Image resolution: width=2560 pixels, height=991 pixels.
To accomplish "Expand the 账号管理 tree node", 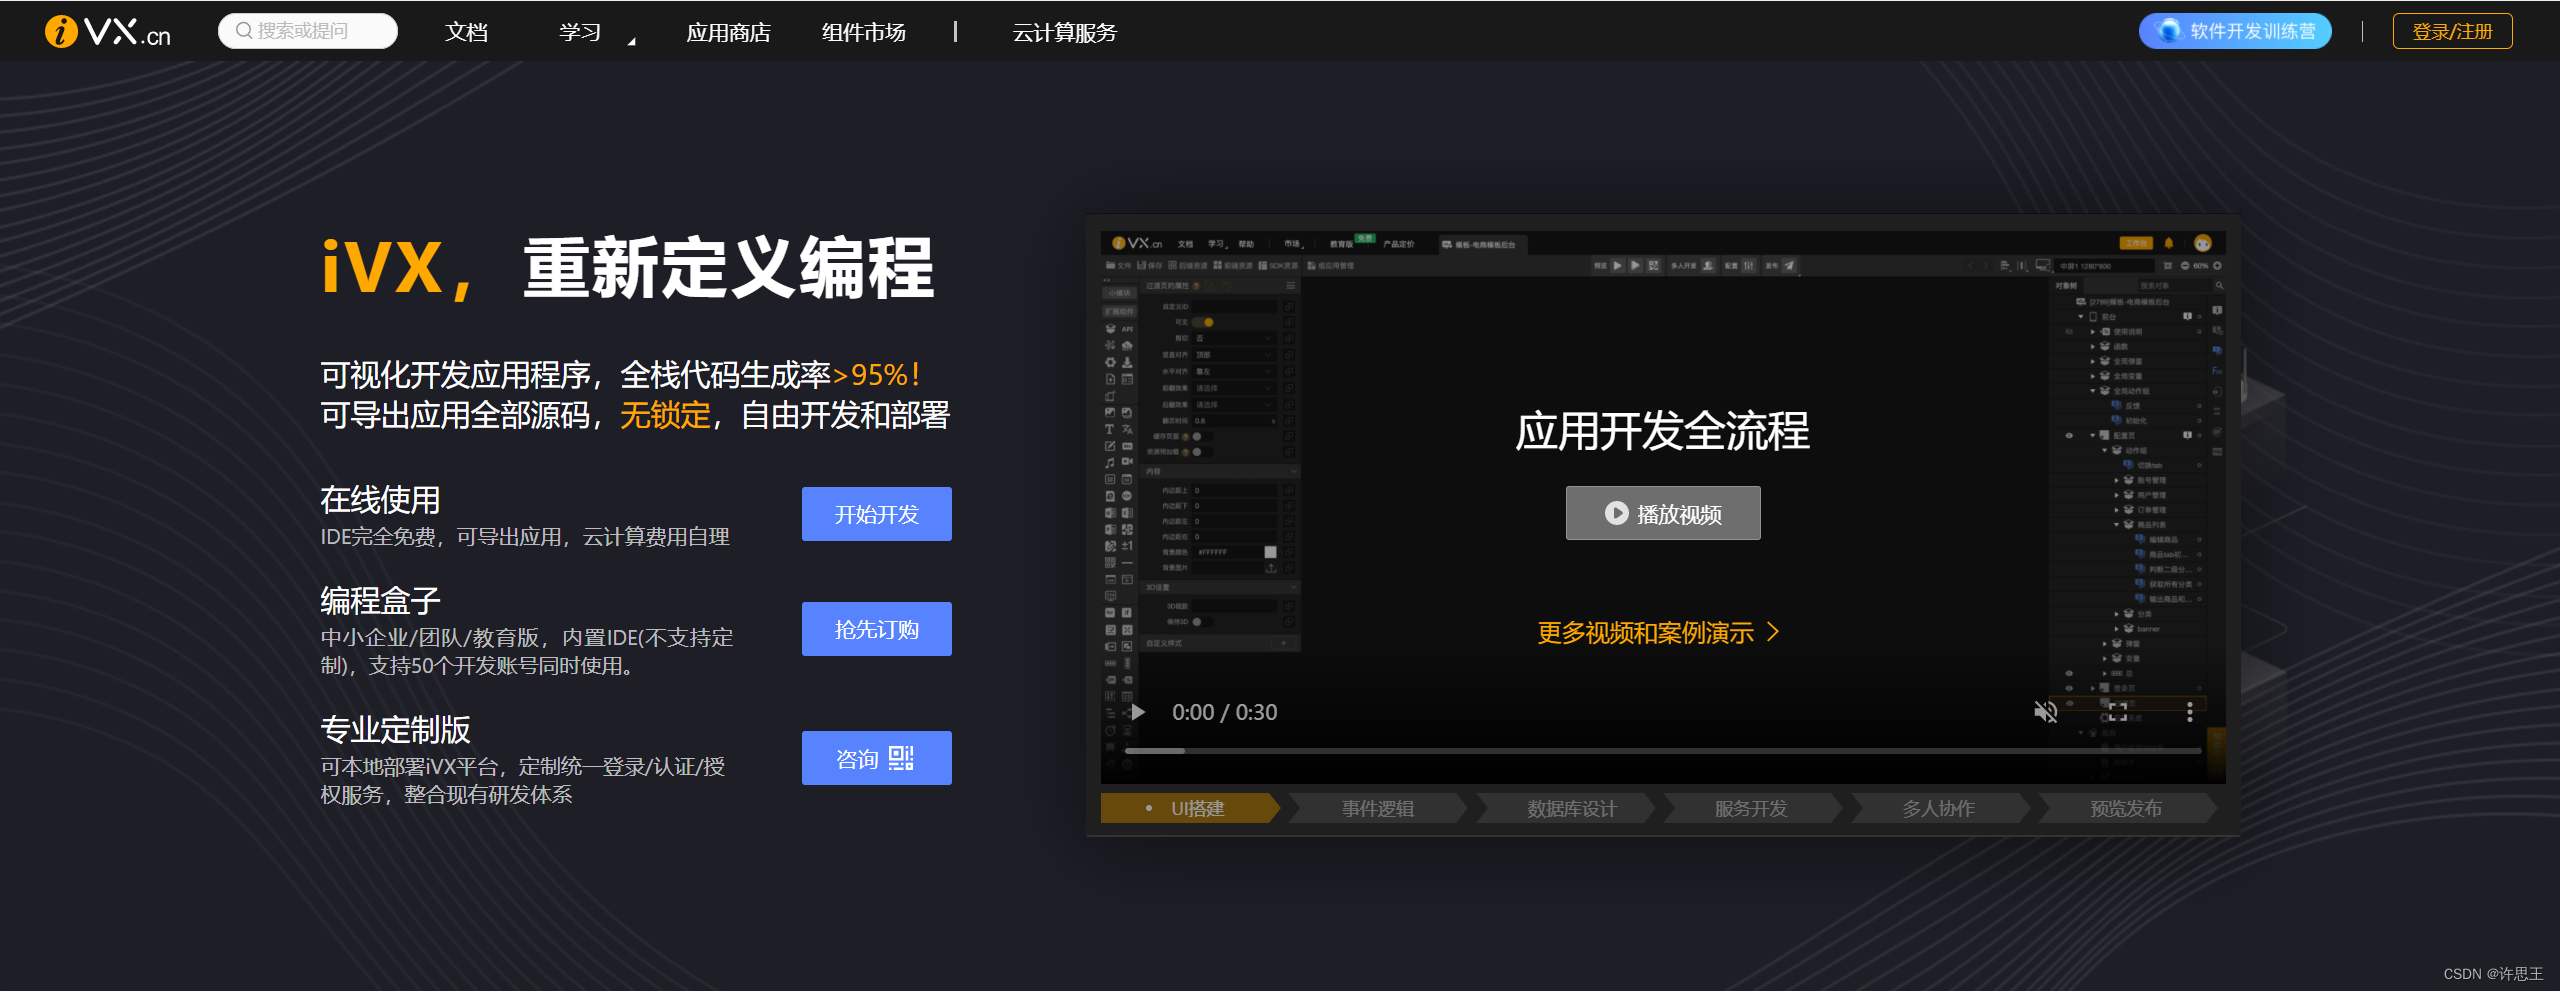I will tap(2119, 478).
